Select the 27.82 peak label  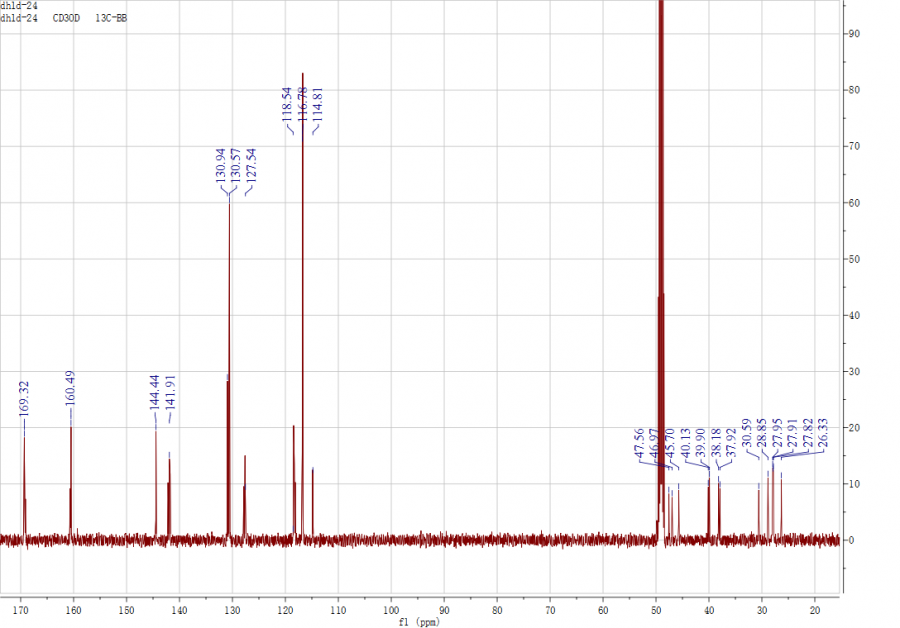[808, 433]
